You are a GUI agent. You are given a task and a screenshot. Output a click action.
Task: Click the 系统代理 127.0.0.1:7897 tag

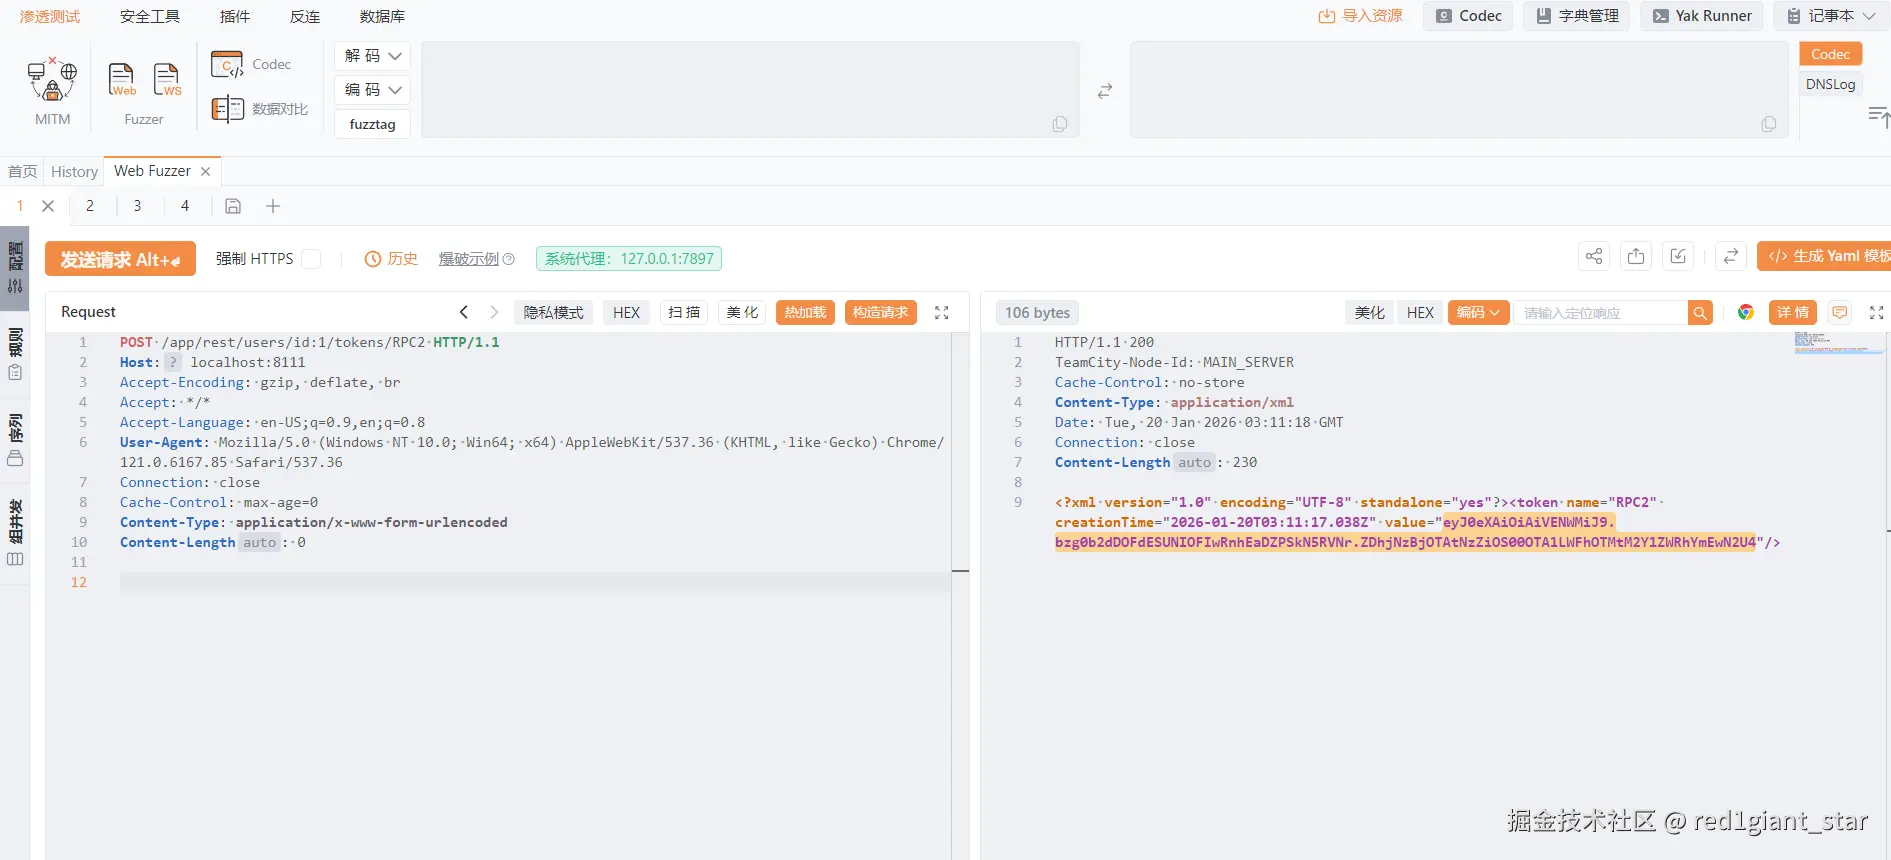tap(629, 259)
